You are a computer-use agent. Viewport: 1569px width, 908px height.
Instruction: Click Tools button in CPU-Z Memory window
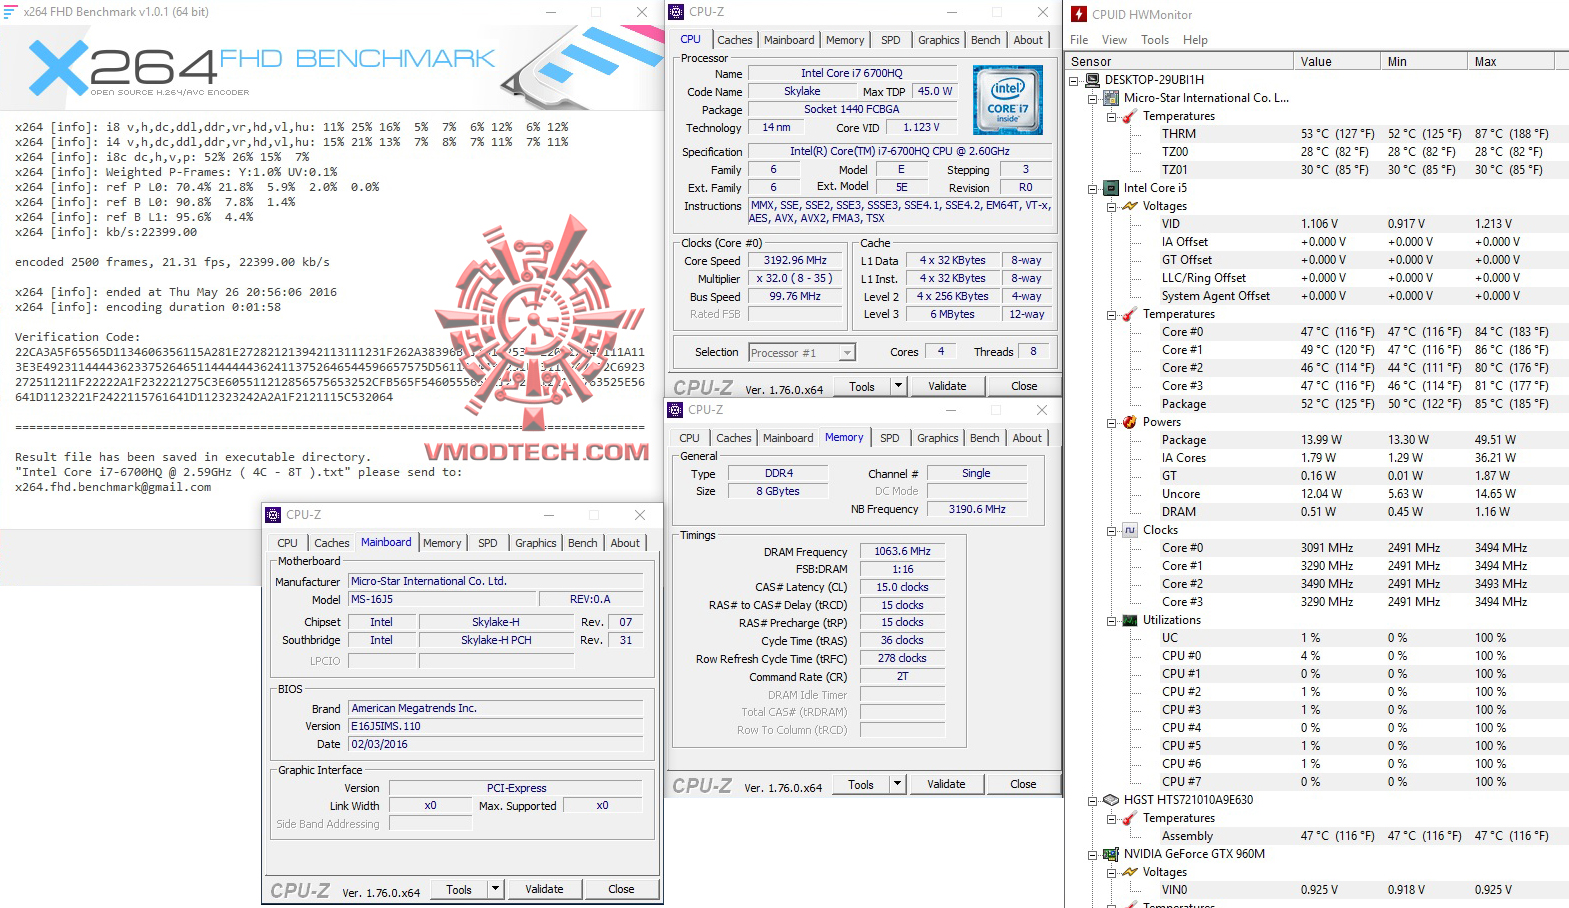pyautogui.click(x=861, y=784)
